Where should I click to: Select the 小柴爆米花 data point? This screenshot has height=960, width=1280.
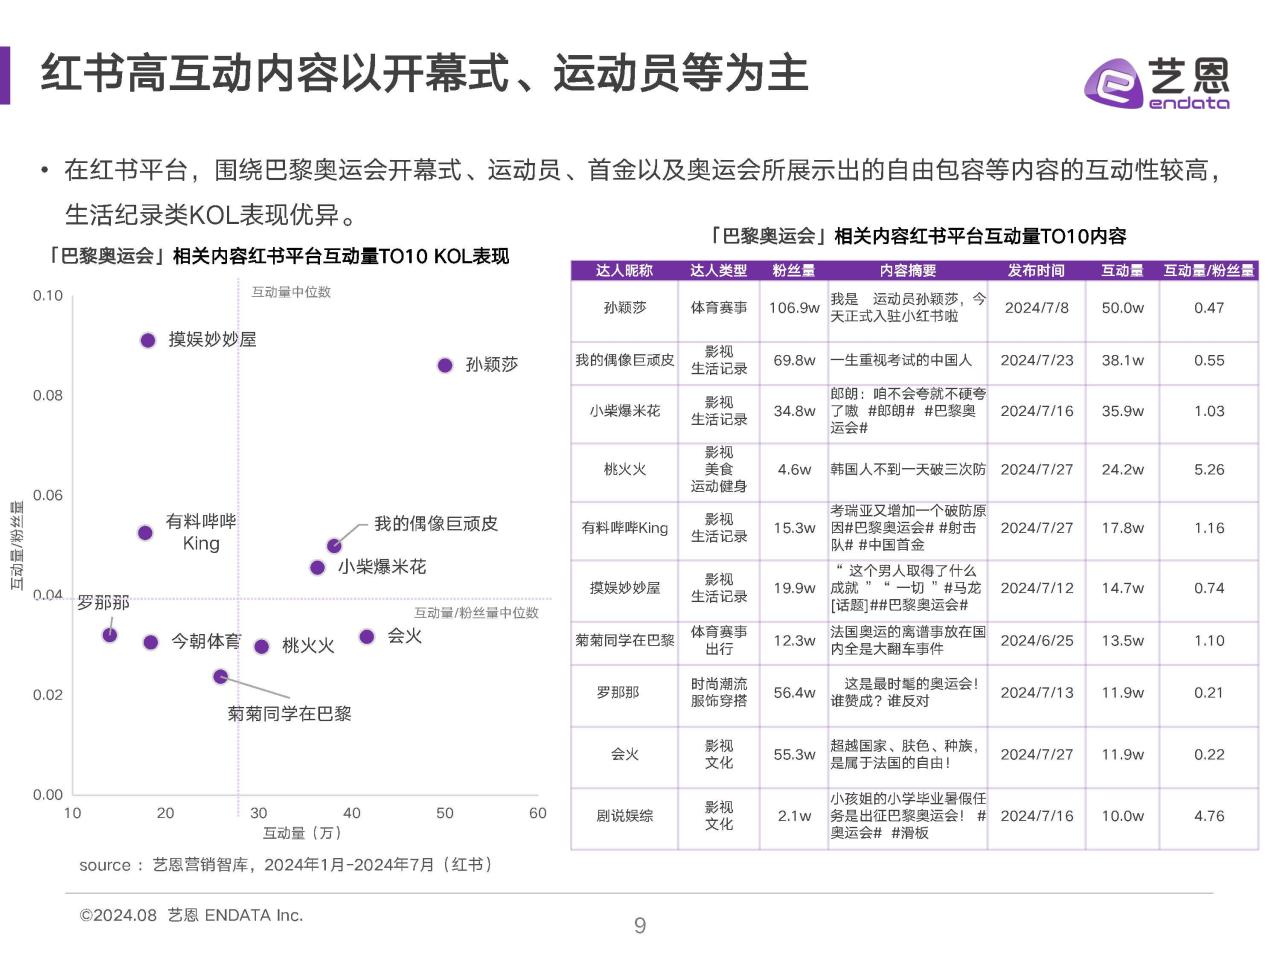click(317, 567)
